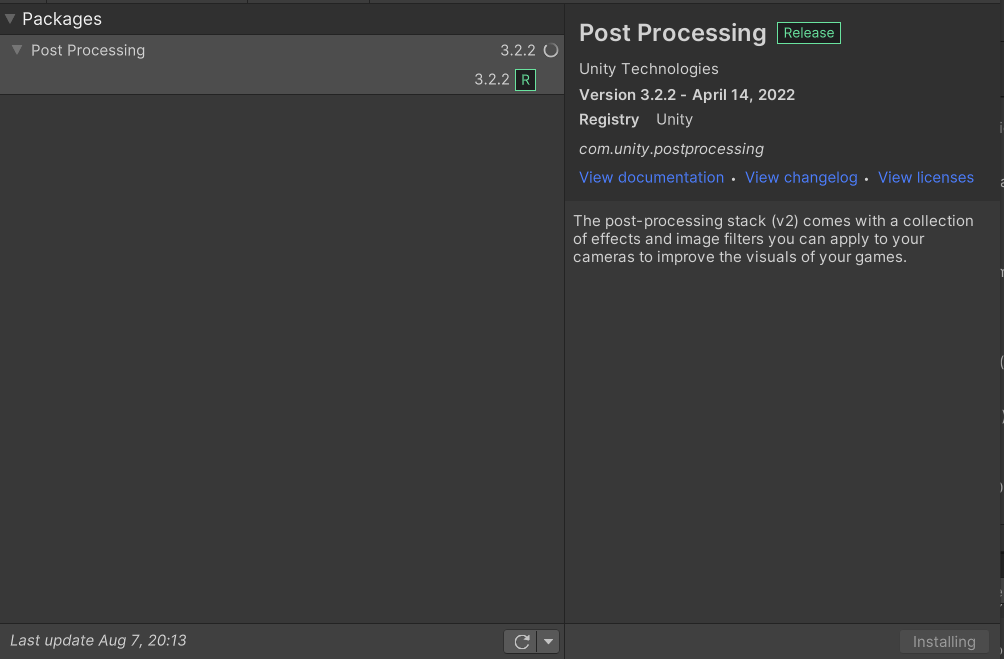The height and width of the screenshot is (659, 1004).
Task: Open the View changelog link
Action: click(801, 177)
